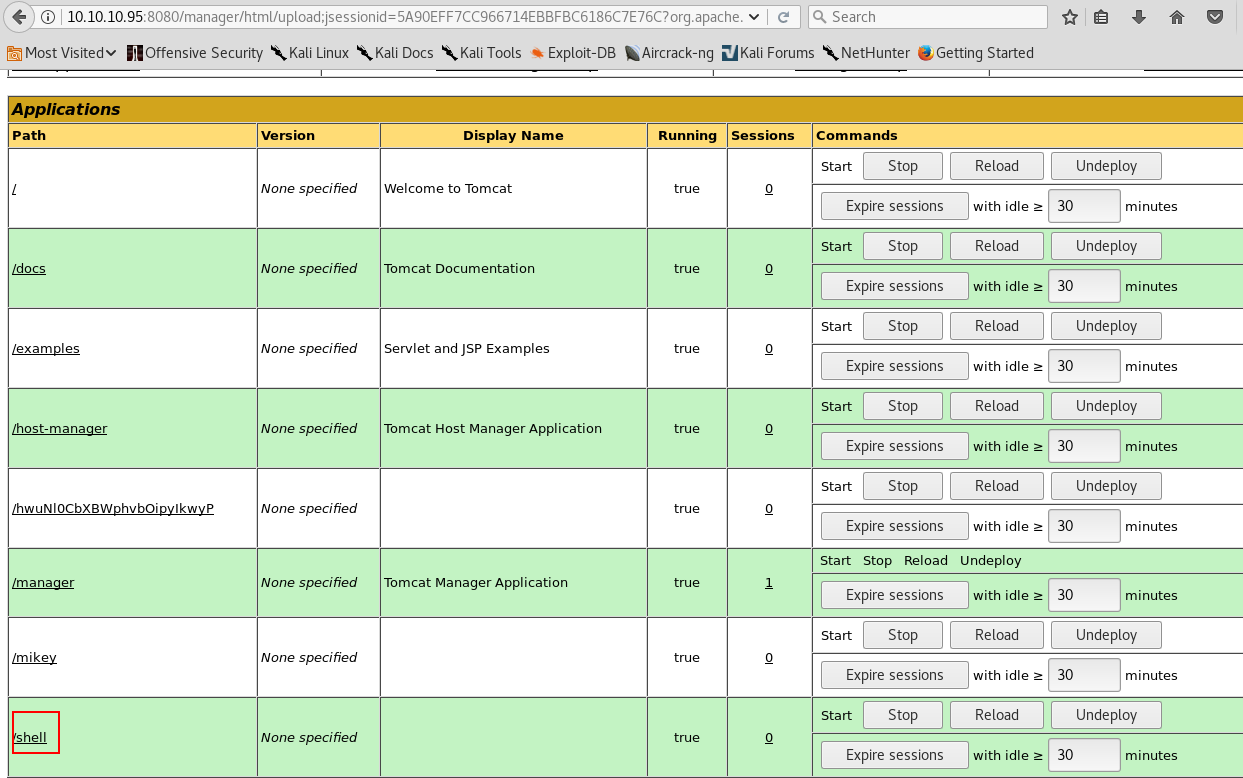The height and width of the screenshot is (778, 1243).
Task: Undeploy the /shell application
Action: pyautogui.click(x=1106, y=715)
